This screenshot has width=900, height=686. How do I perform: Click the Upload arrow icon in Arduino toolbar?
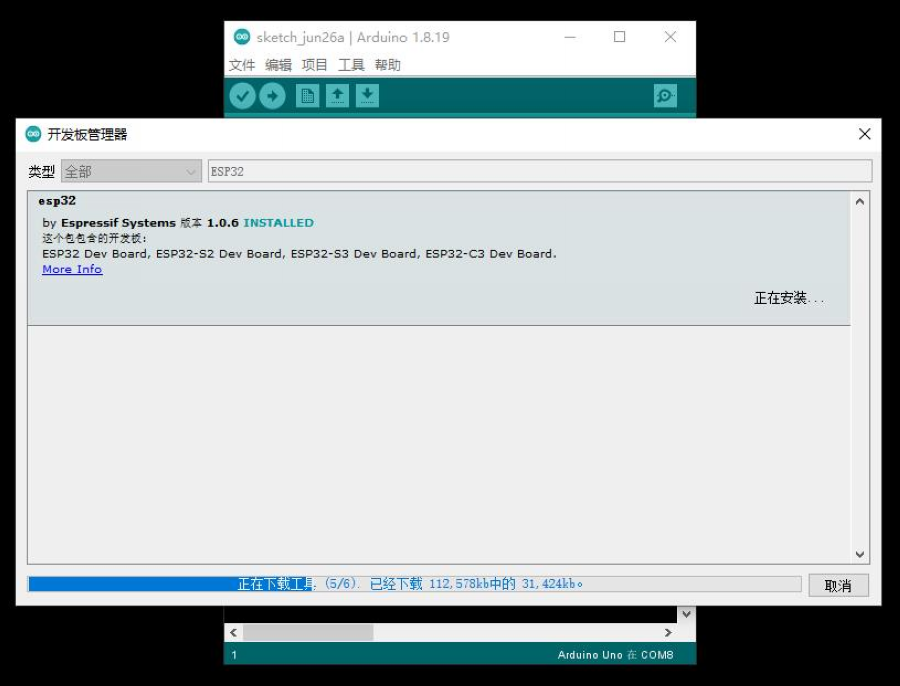pyautogui.click(x=272, y=96)
